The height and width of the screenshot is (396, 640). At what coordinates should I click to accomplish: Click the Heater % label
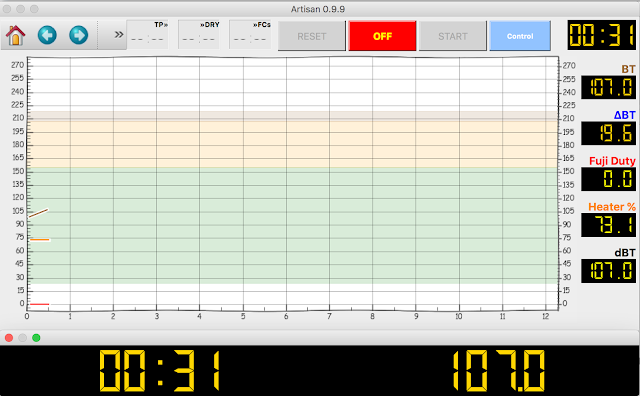tap(612, 207)
